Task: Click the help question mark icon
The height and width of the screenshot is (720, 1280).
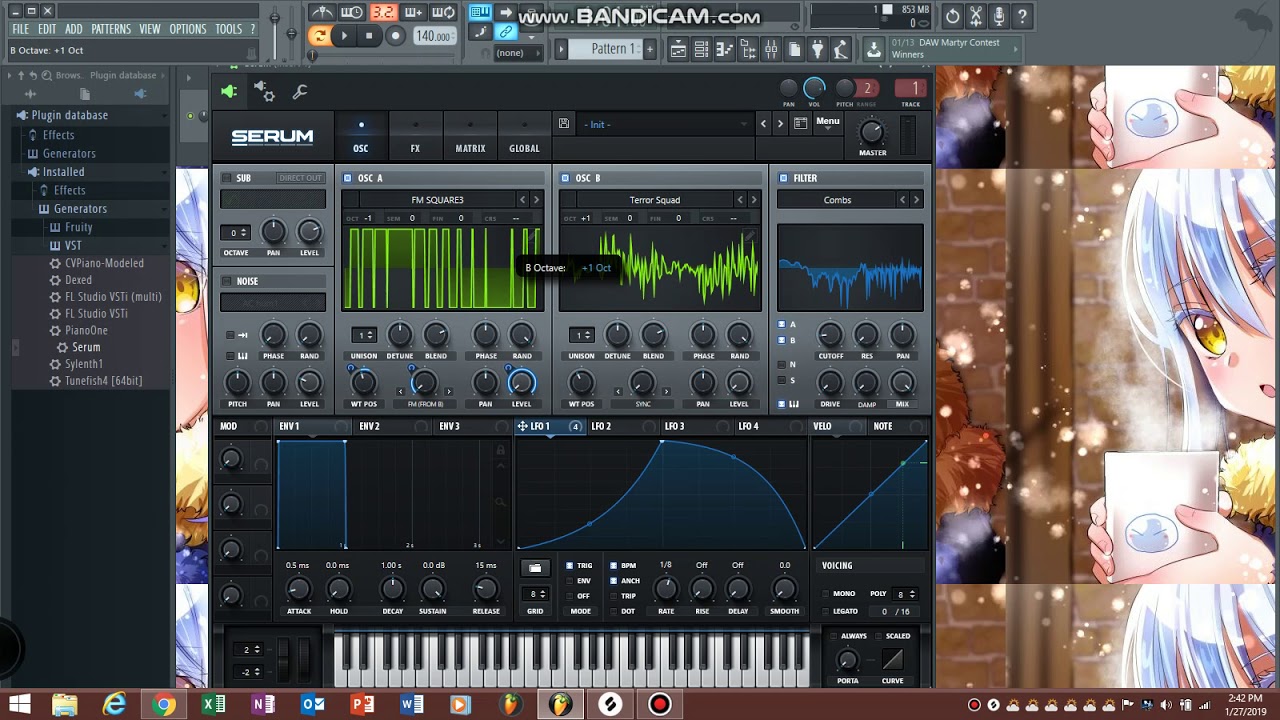Action: (1022, 16)
